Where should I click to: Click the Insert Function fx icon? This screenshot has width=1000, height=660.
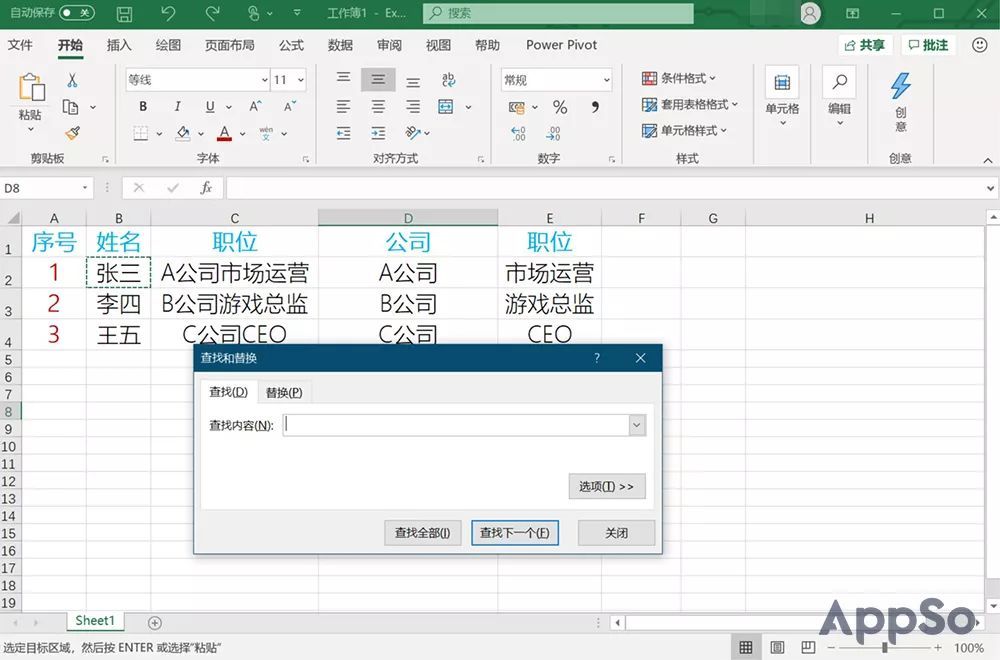coord(205,187)
